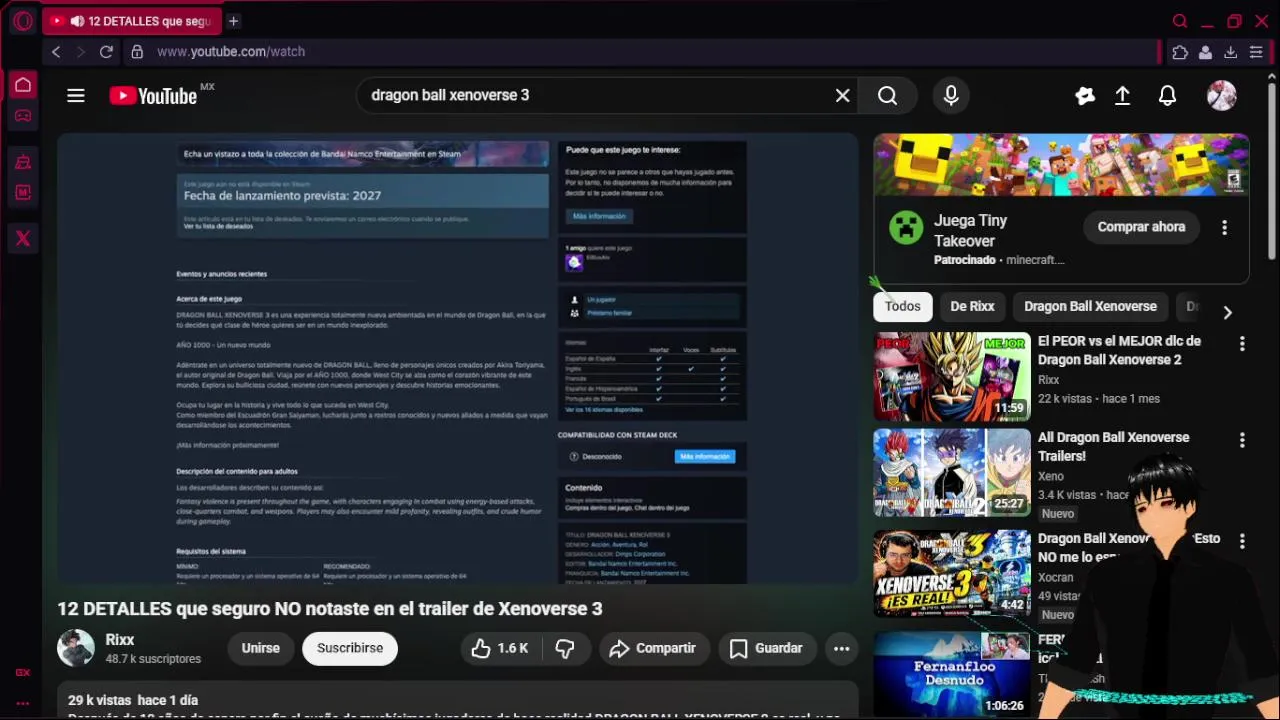Open sidebar three-dots more options
The width and height of the screenshot is (1280, 720).
pyautogui.click(x=22, y=704)
